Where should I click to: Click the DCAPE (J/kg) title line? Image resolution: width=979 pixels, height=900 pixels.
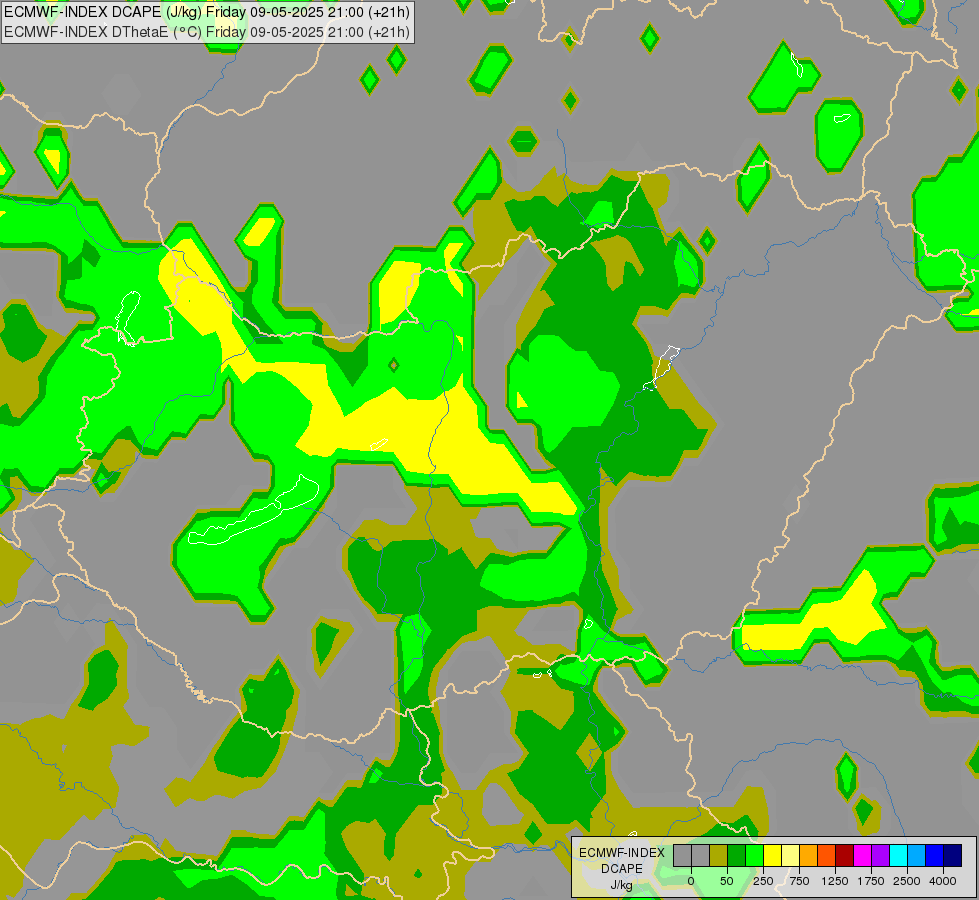(207, 12)
